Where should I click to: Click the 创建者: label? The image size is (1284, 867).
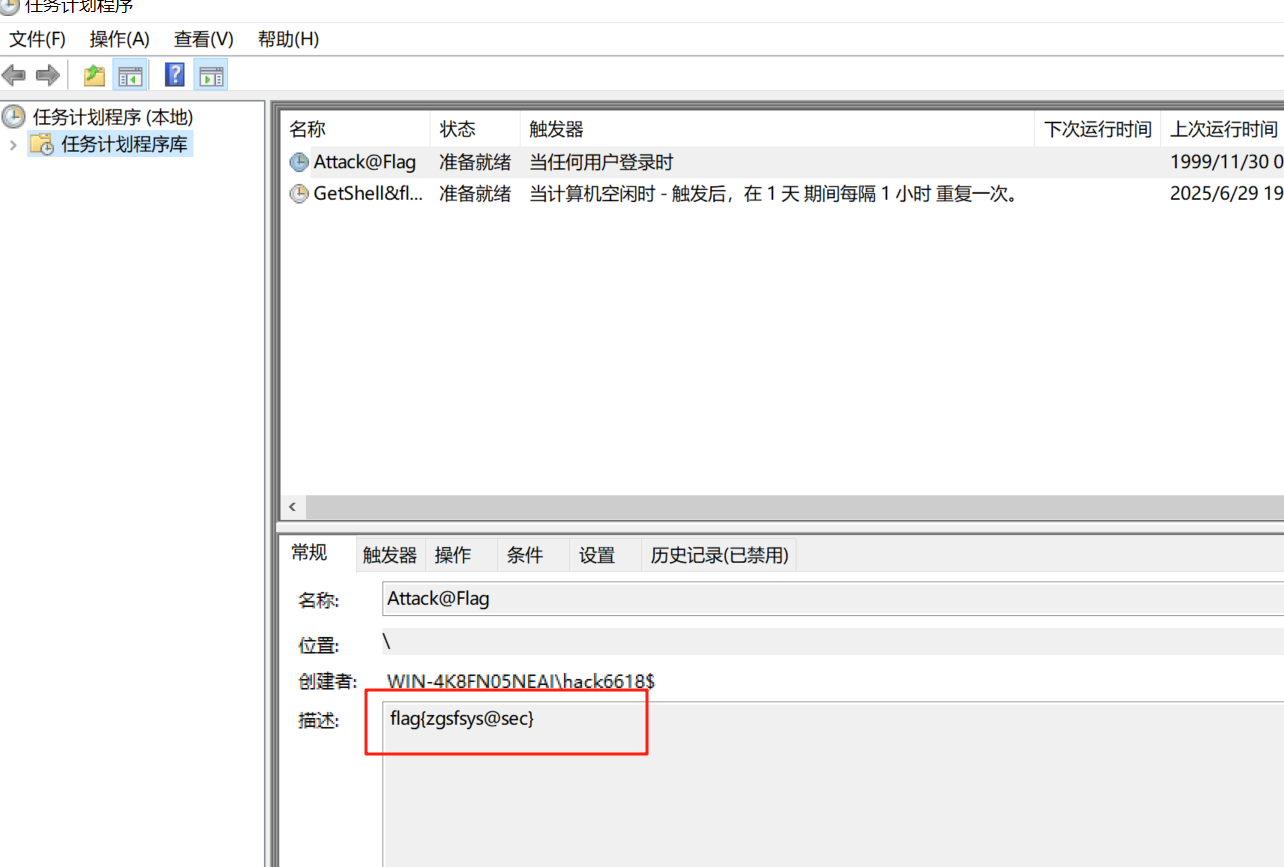(327, 681)
